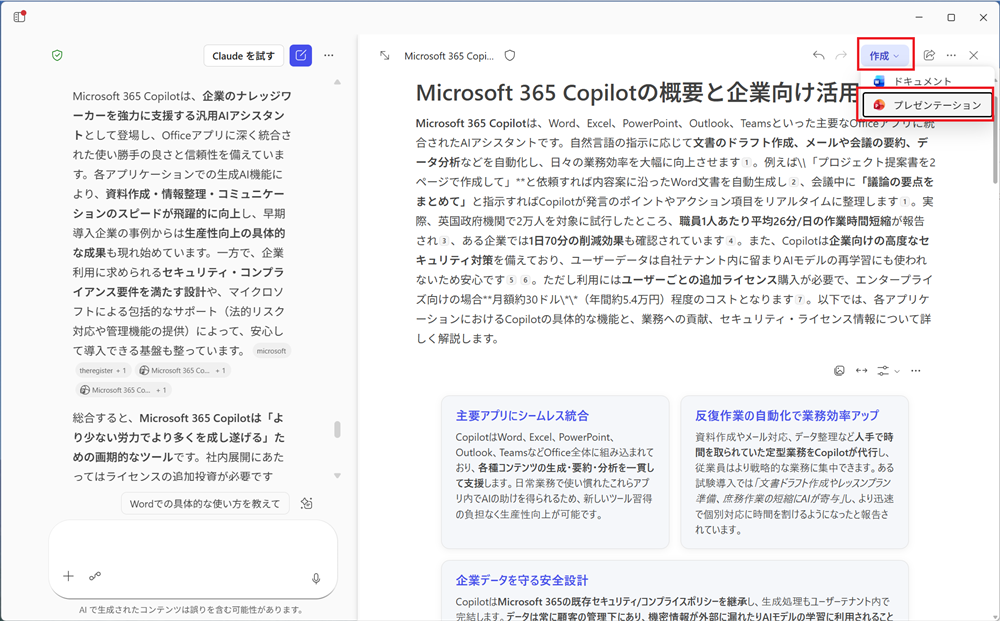
Task: Open the theregister +1 source citation
Action: coord(103,370)
